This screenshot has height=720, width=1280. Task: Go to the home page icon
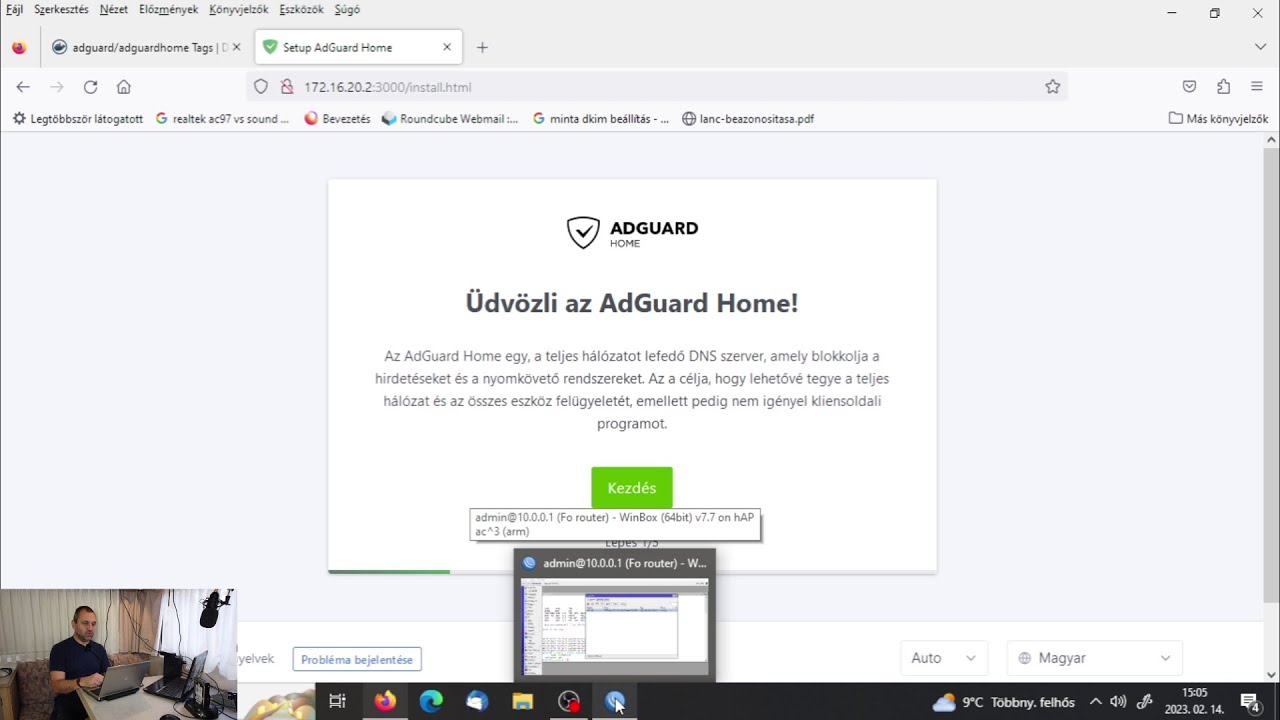pyautogui.click(x=124, y=87)
